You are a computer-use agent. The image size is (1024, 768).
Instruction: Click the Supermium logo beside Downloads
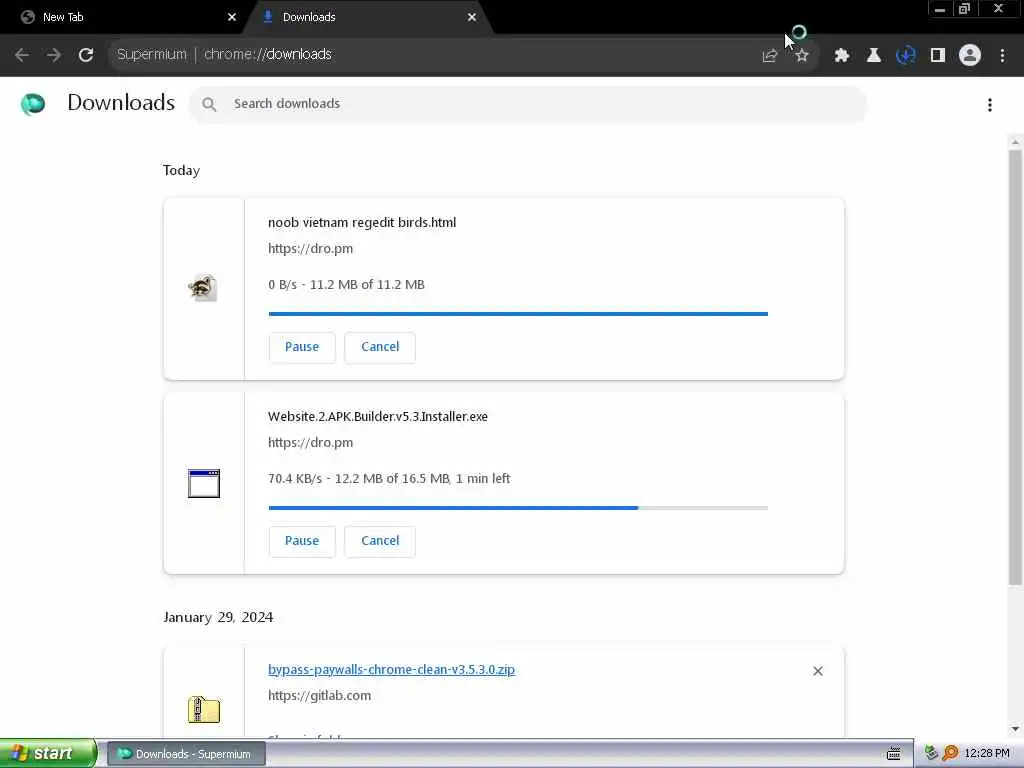pyautogui.click(x=33, y=104)
